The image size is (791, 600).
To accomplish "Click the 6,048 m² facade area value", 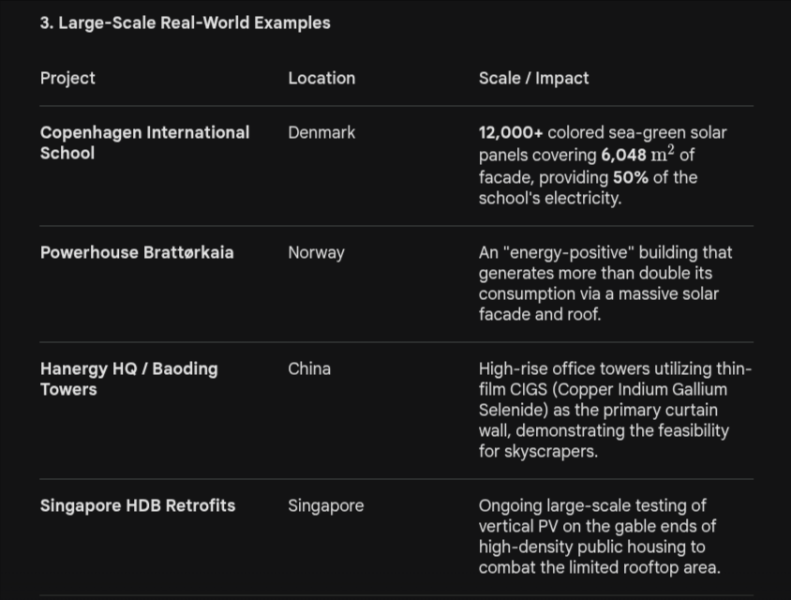I will point(638,154).
